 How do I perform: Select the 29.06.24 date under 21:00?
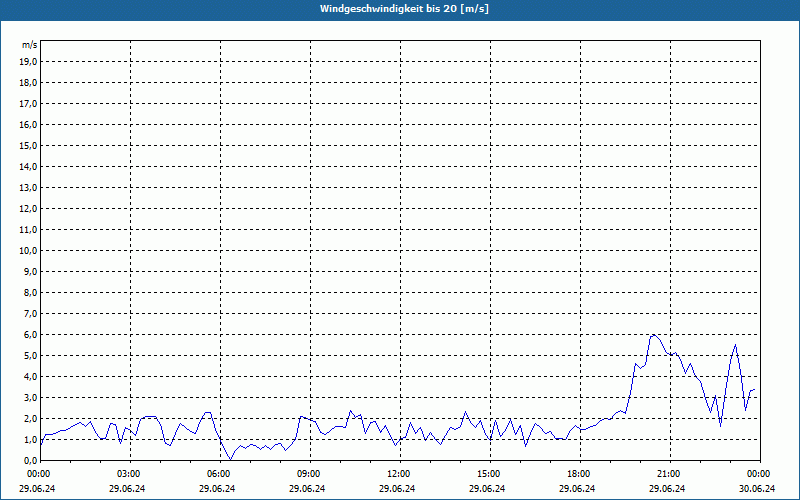[667, 488]
